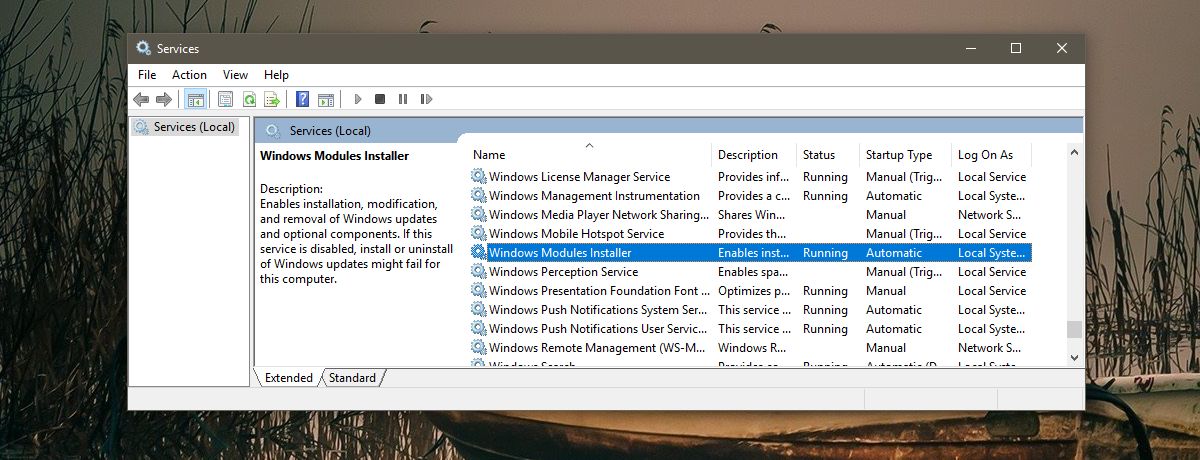Select Windows Push Notifications User Service
Viewport: 1200px width, 460px height.
click(749, 329)
